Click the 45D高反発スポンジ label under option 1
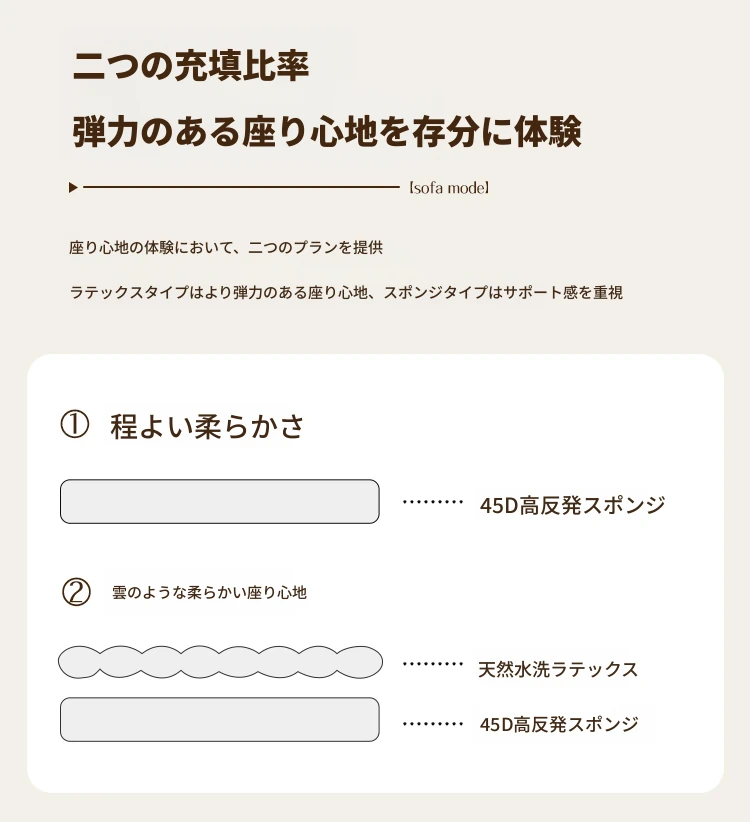 572,505
